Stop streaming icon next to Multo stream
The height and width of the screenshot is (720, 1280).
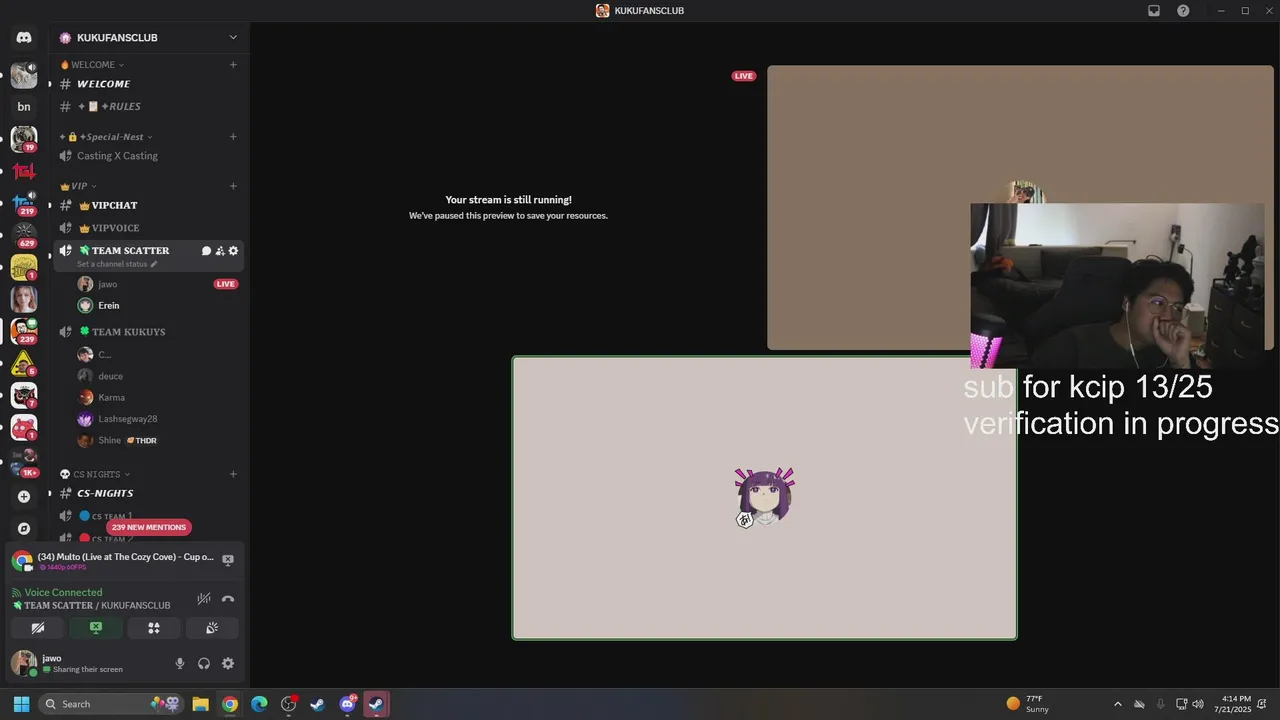pos(228,560)
